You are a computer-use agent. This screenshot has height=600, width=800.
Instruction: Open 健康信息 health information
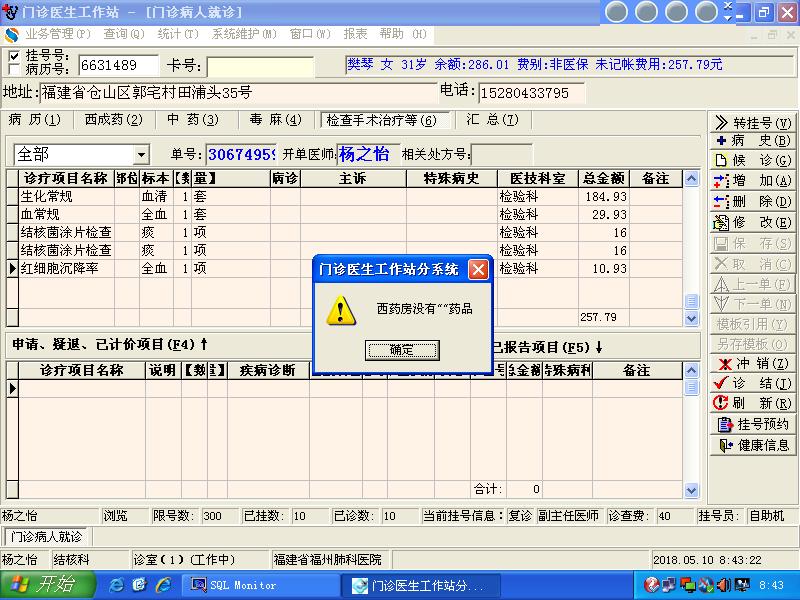pos(753,445)
